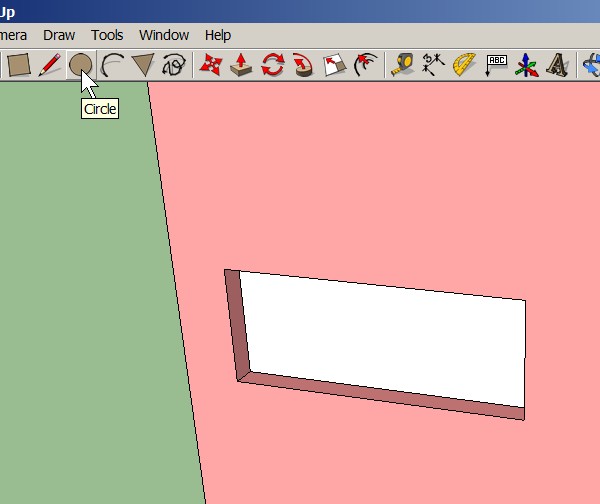
Task: Choose the Text label tool
Action: 495,65
